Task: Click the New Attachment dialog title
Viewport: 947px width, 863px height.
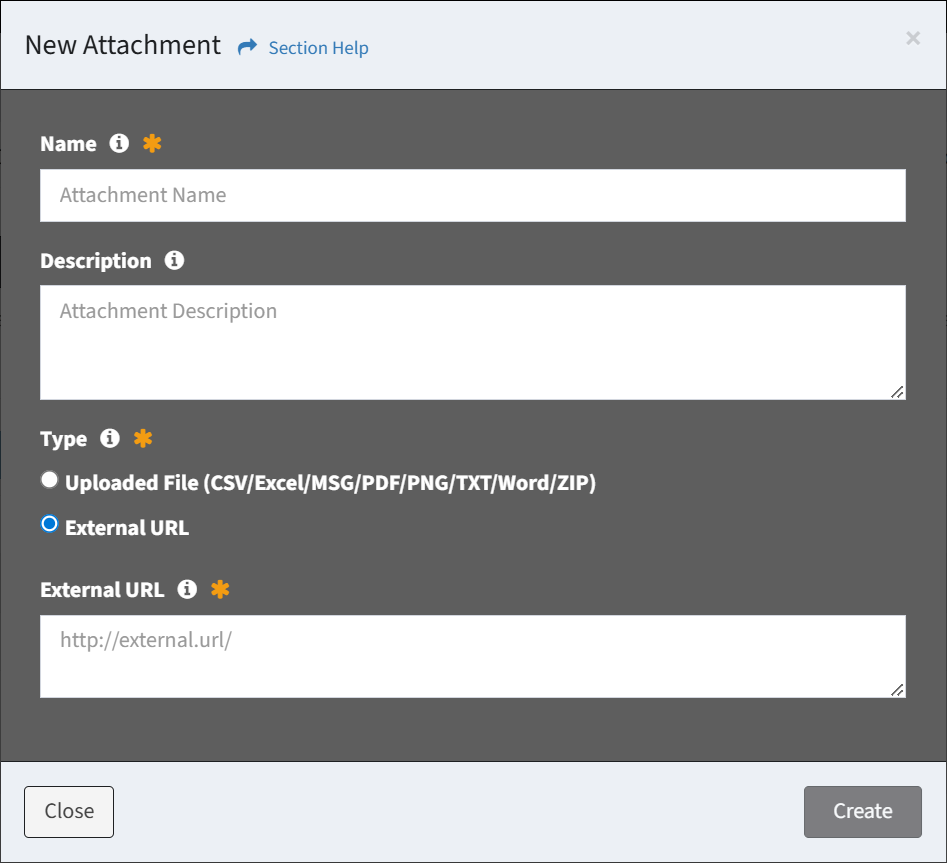Action: [x=123, y=45]
